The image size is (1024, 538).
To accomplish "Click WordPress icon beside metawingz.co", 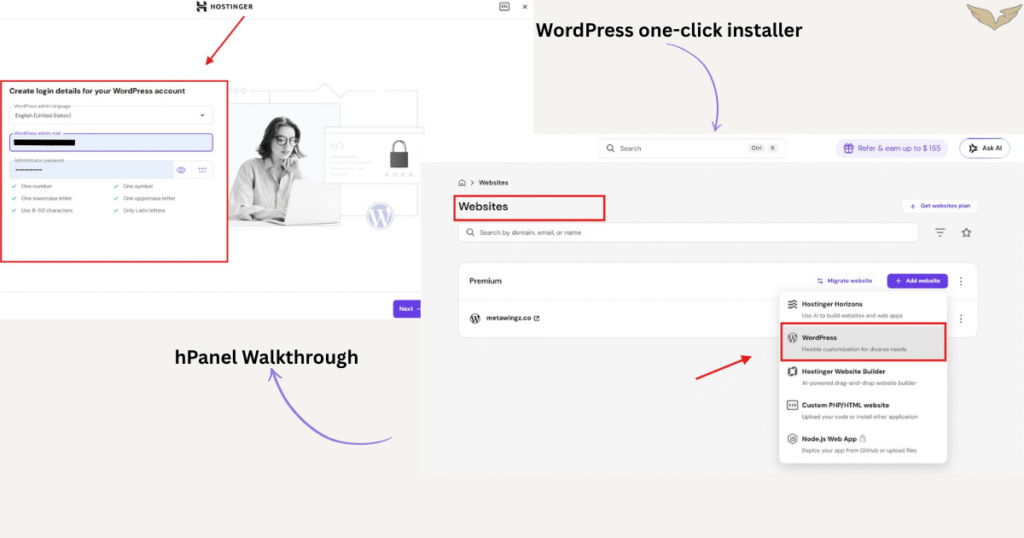I will [x=475, y=318].
